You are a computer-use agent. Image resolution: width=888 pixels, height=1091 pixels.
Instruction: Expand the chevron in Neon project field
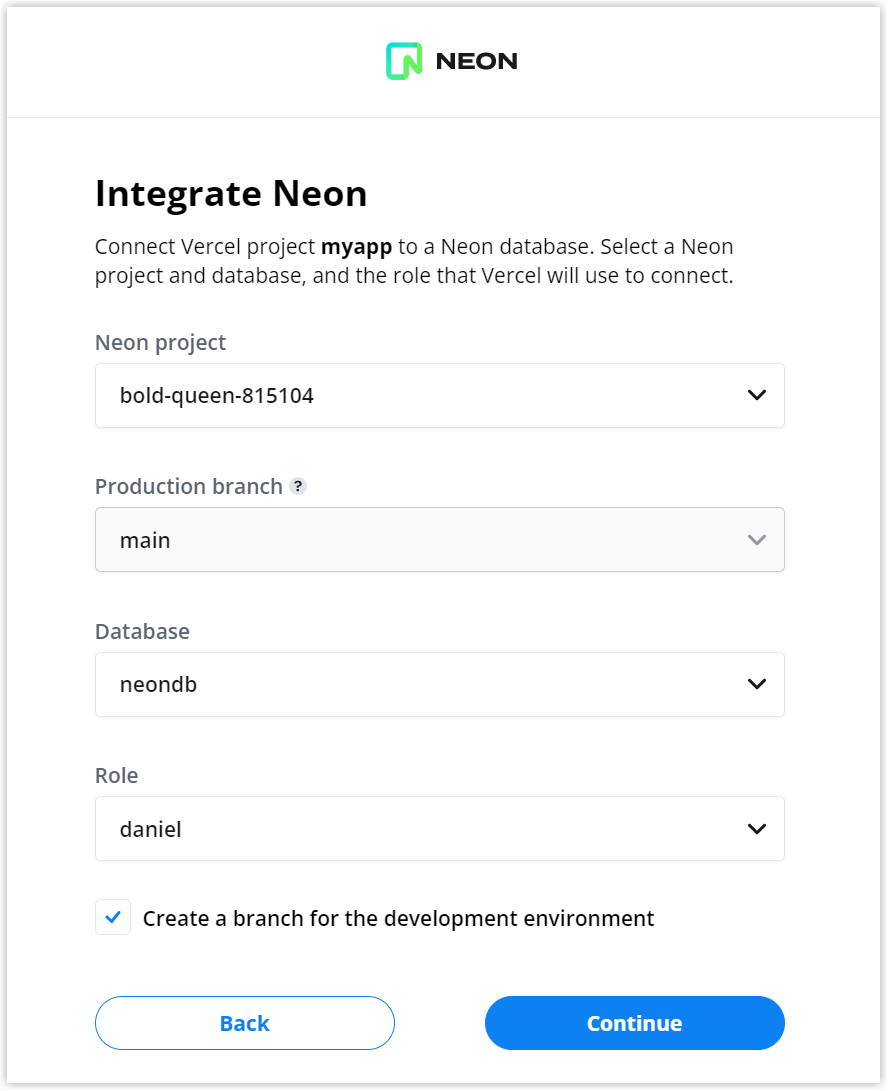coord(756,395)
